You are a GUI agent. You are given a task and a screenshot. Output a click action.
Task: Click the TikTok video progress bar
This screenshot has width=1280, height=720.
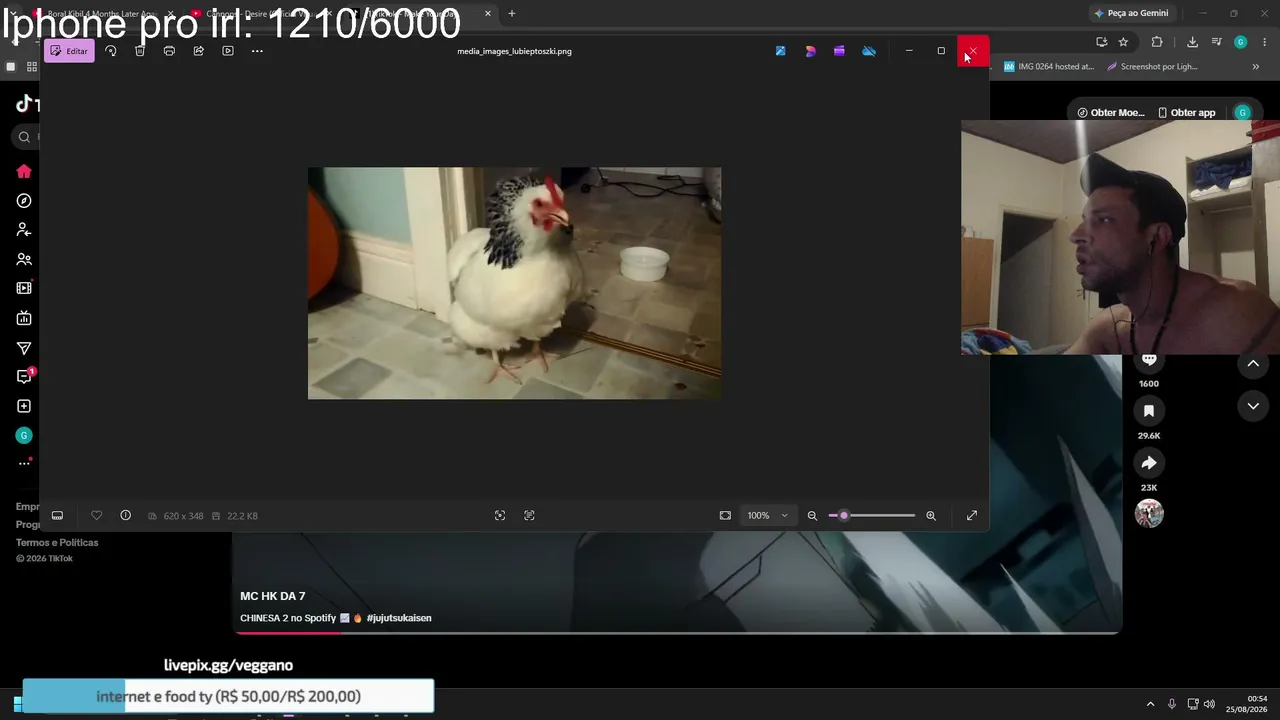coord(678,632)
